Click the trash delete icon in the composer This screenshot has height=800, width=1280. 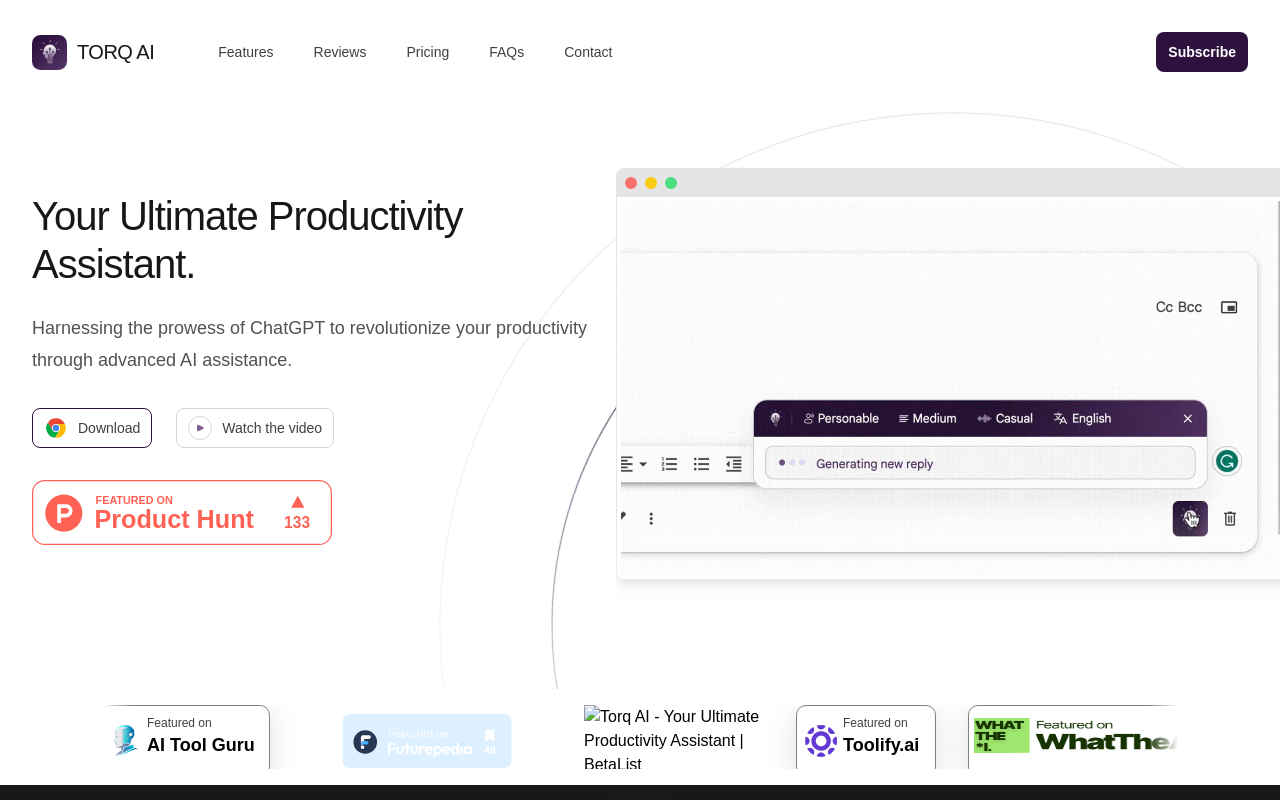1230,518
